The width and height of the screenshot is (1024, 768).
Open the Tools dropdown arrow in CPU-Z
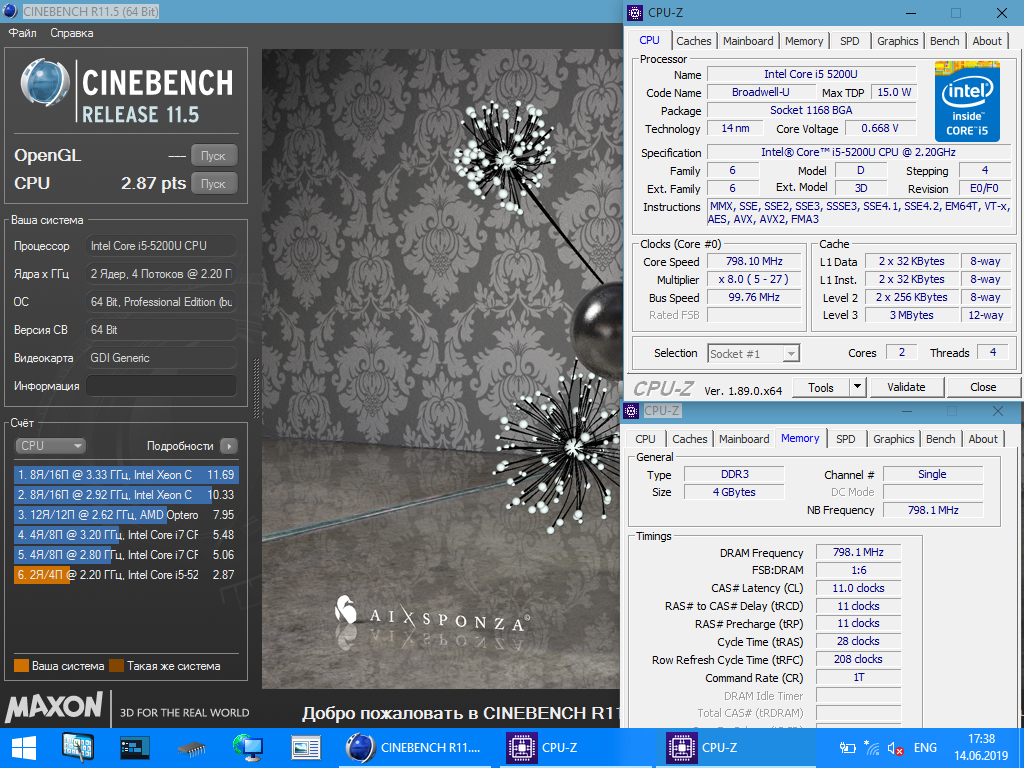click(x=857, y=387)
